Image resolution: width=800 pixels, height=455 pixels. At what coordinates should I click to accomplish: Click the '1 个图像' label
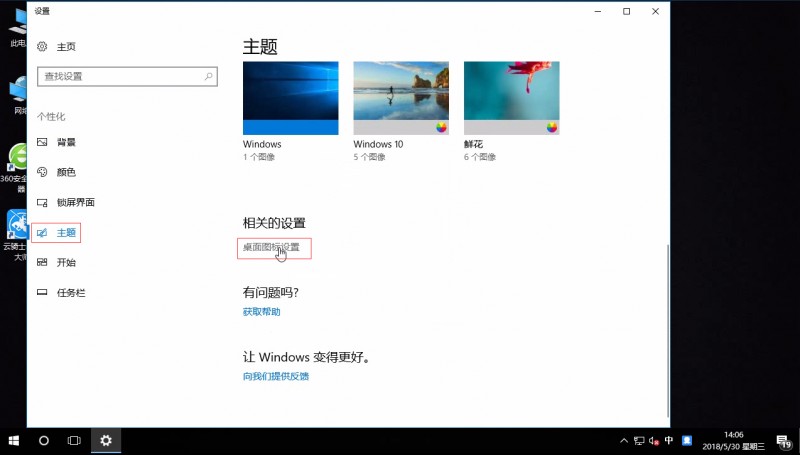click(x=259, y=157)
